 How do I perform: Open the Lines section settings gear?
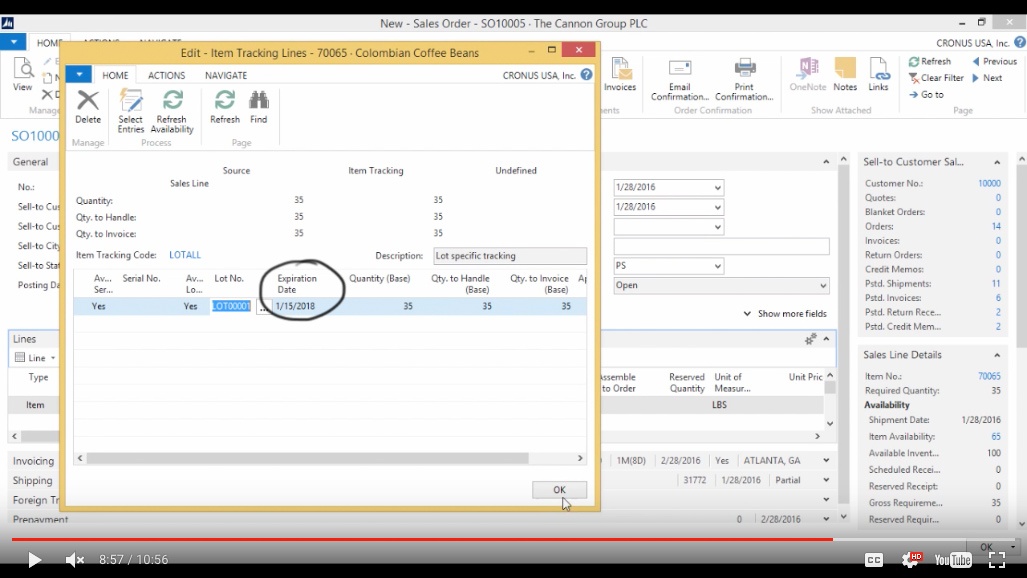[810, 339]
